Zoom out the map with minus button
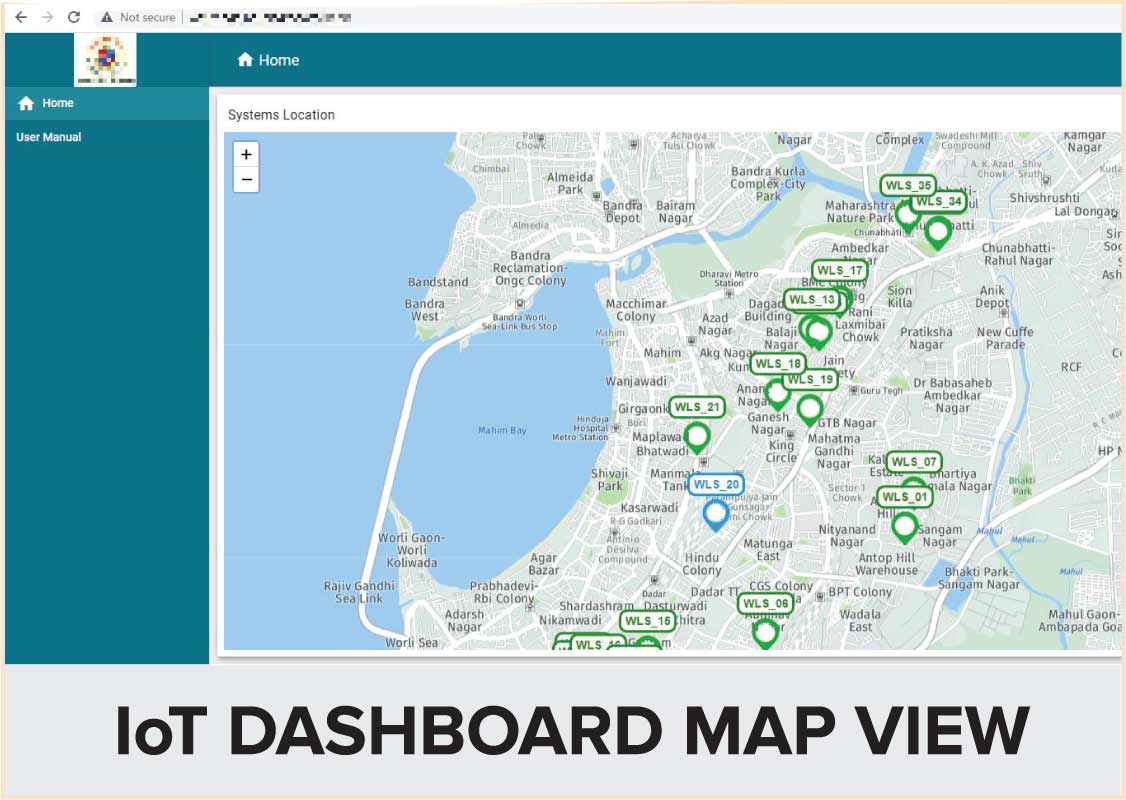The image size is (1126, 800). tap(246, 180)
